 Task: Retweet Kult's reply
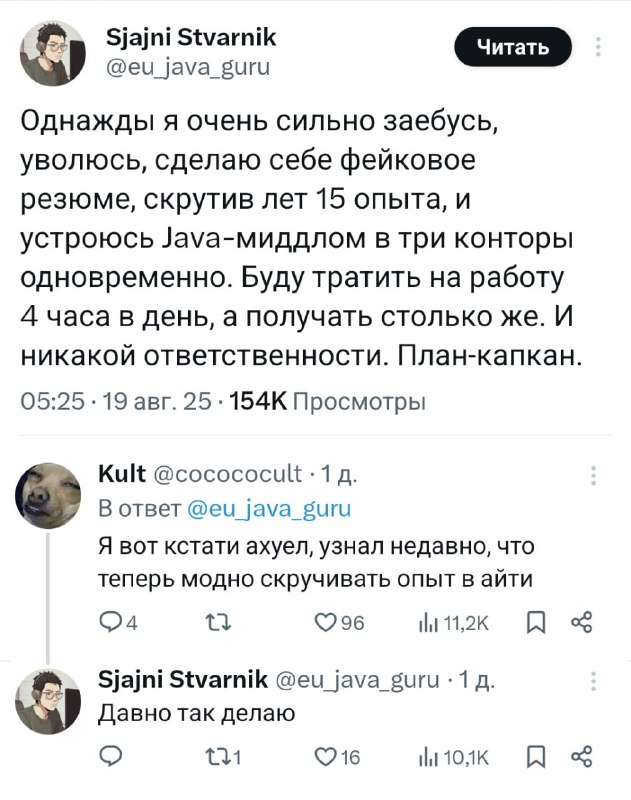pyautogui.click(x=218, y=622)
